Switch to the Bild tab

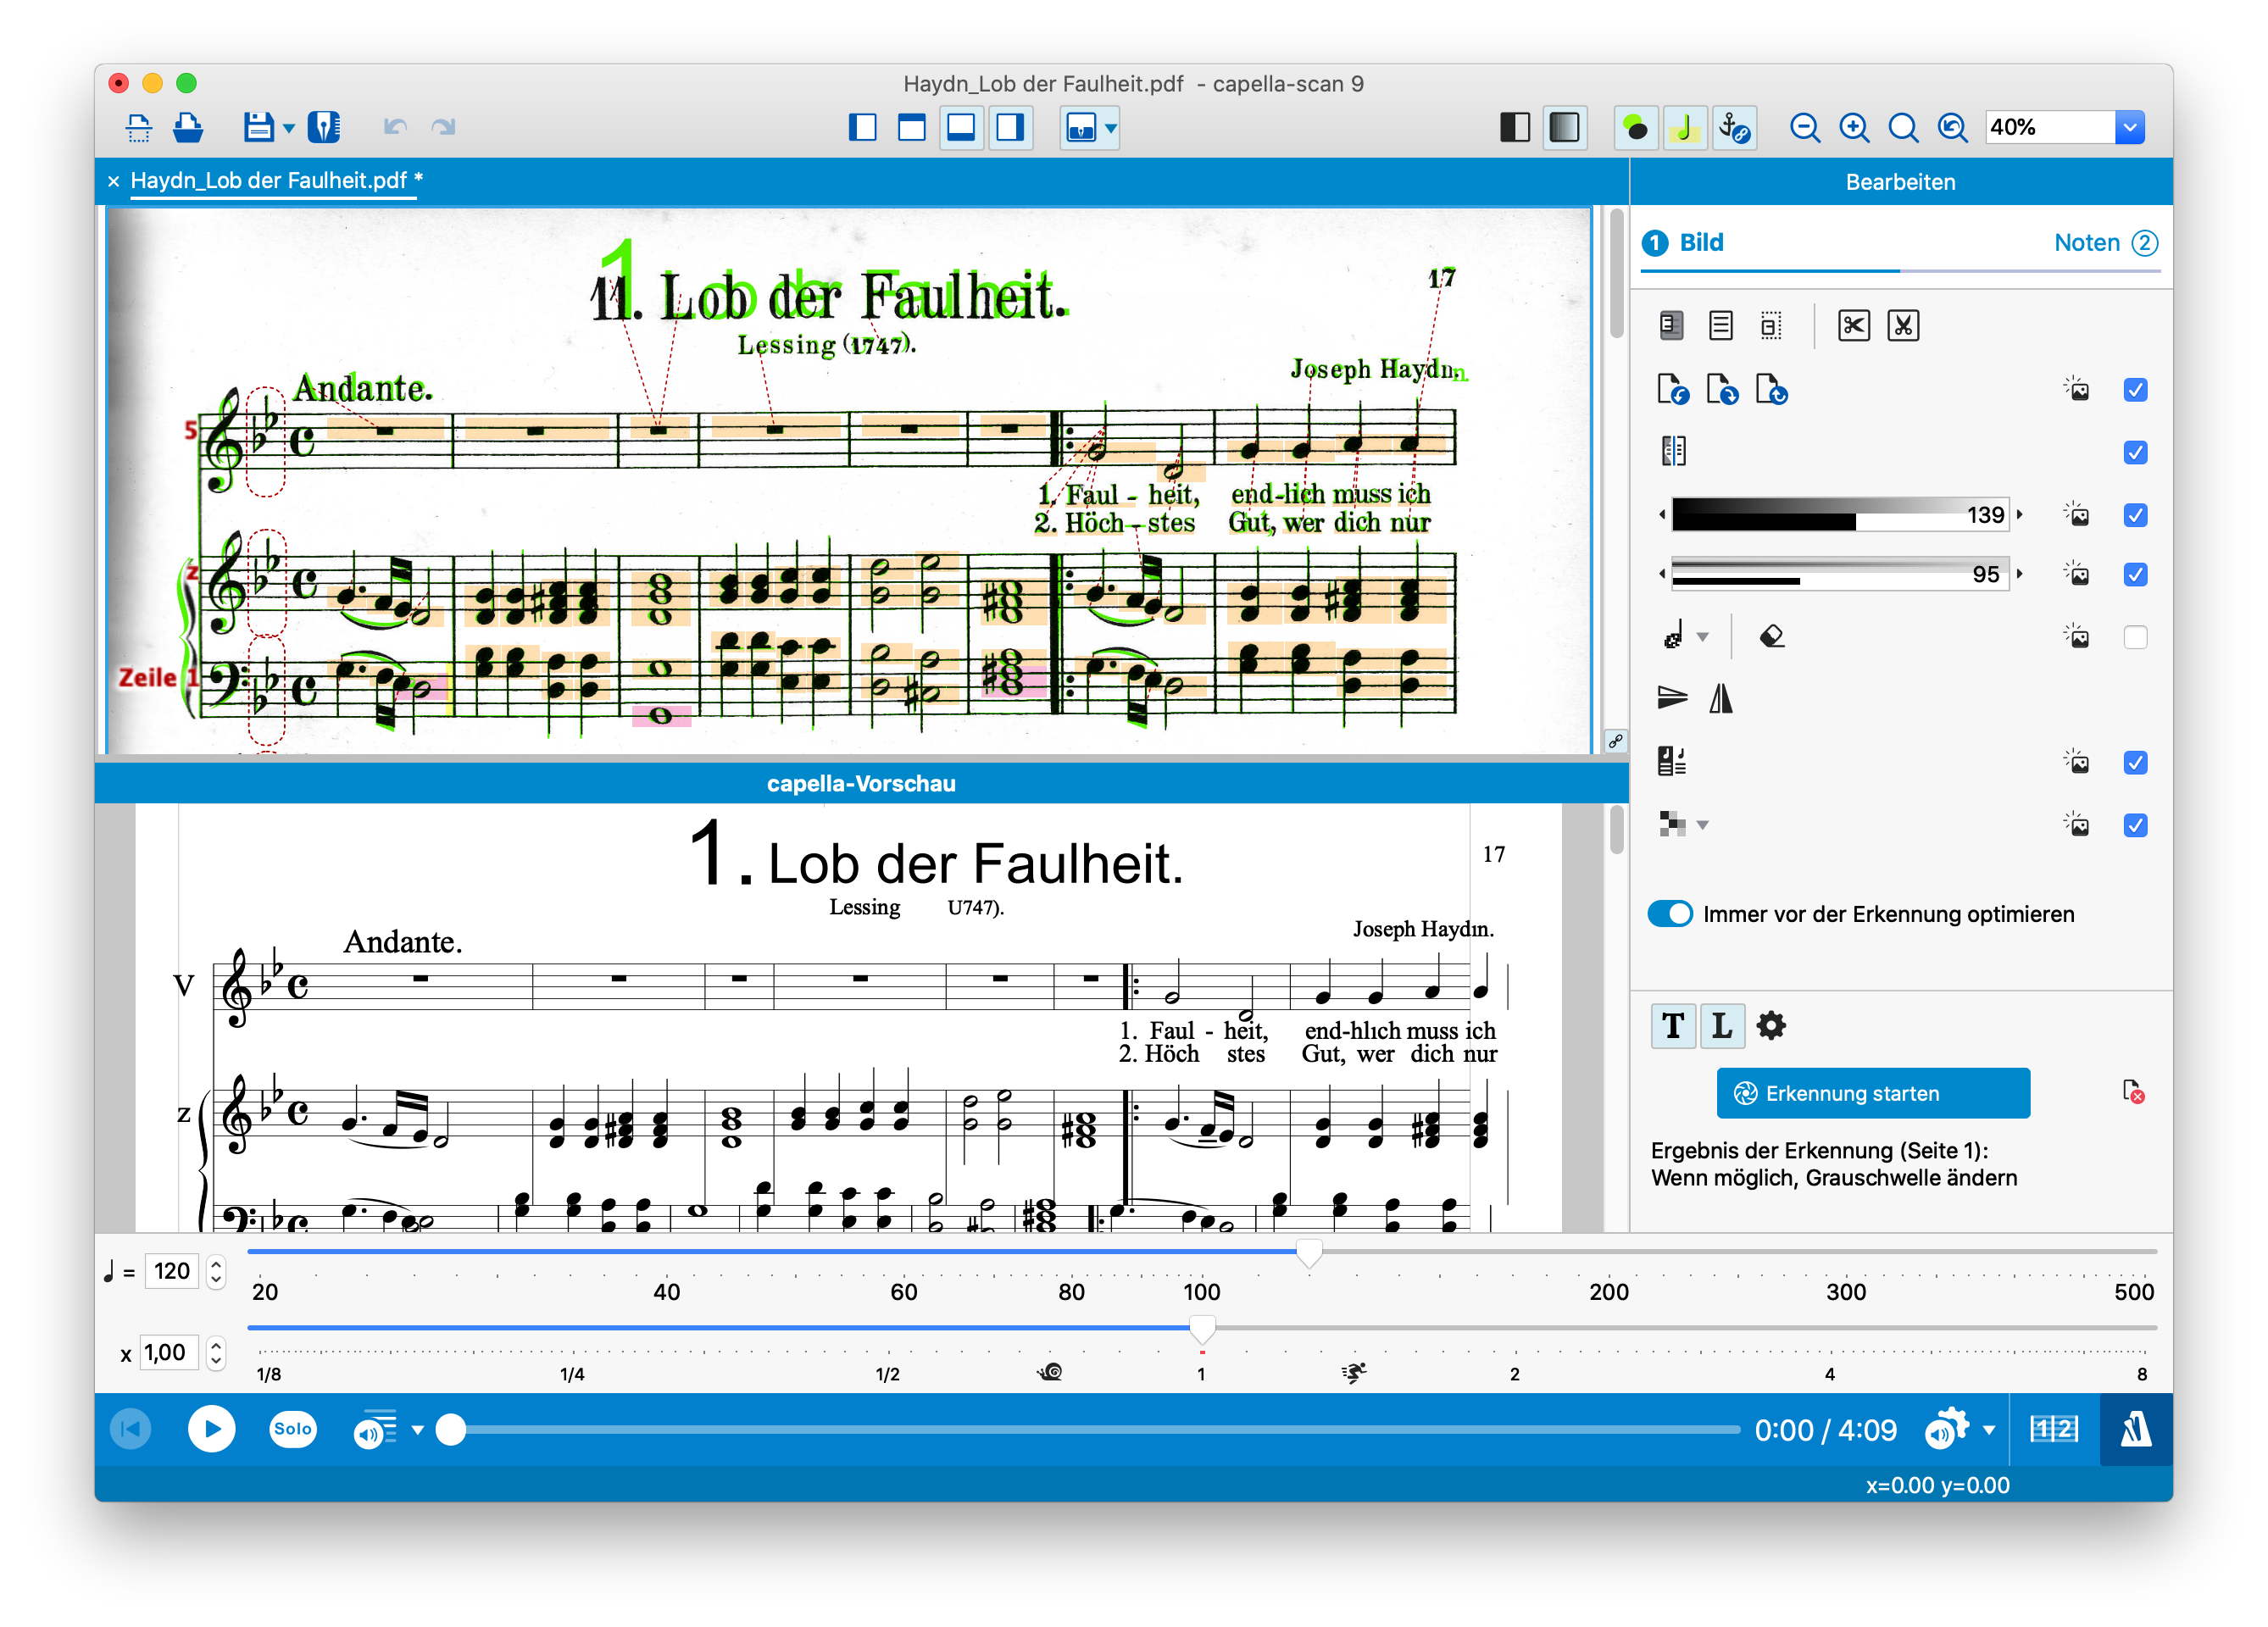pos(1684,242)
